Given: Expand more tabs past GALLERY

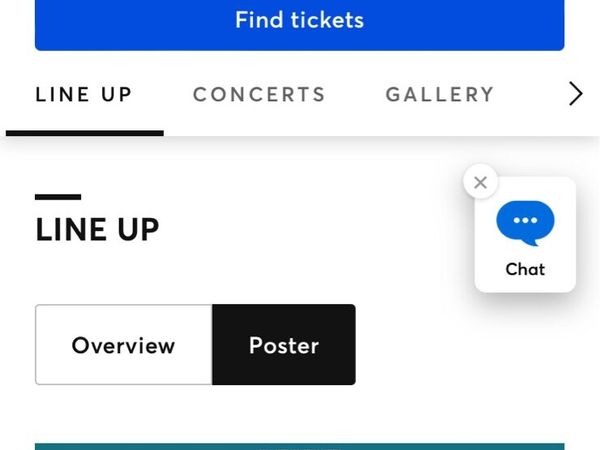Looking at the screenshot, I should coord(575,94).
